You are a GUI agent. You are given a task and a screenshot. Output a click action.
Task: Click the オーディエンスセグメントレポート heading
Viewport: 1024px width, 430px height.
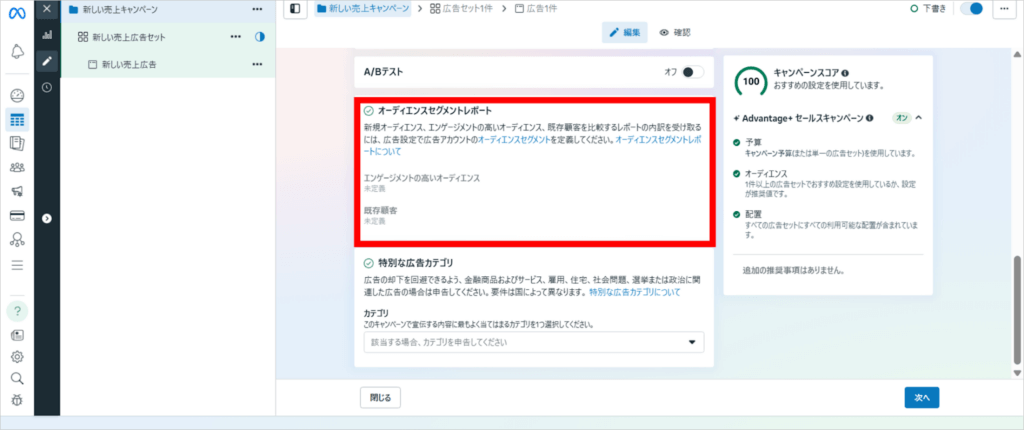coord(435,111)
